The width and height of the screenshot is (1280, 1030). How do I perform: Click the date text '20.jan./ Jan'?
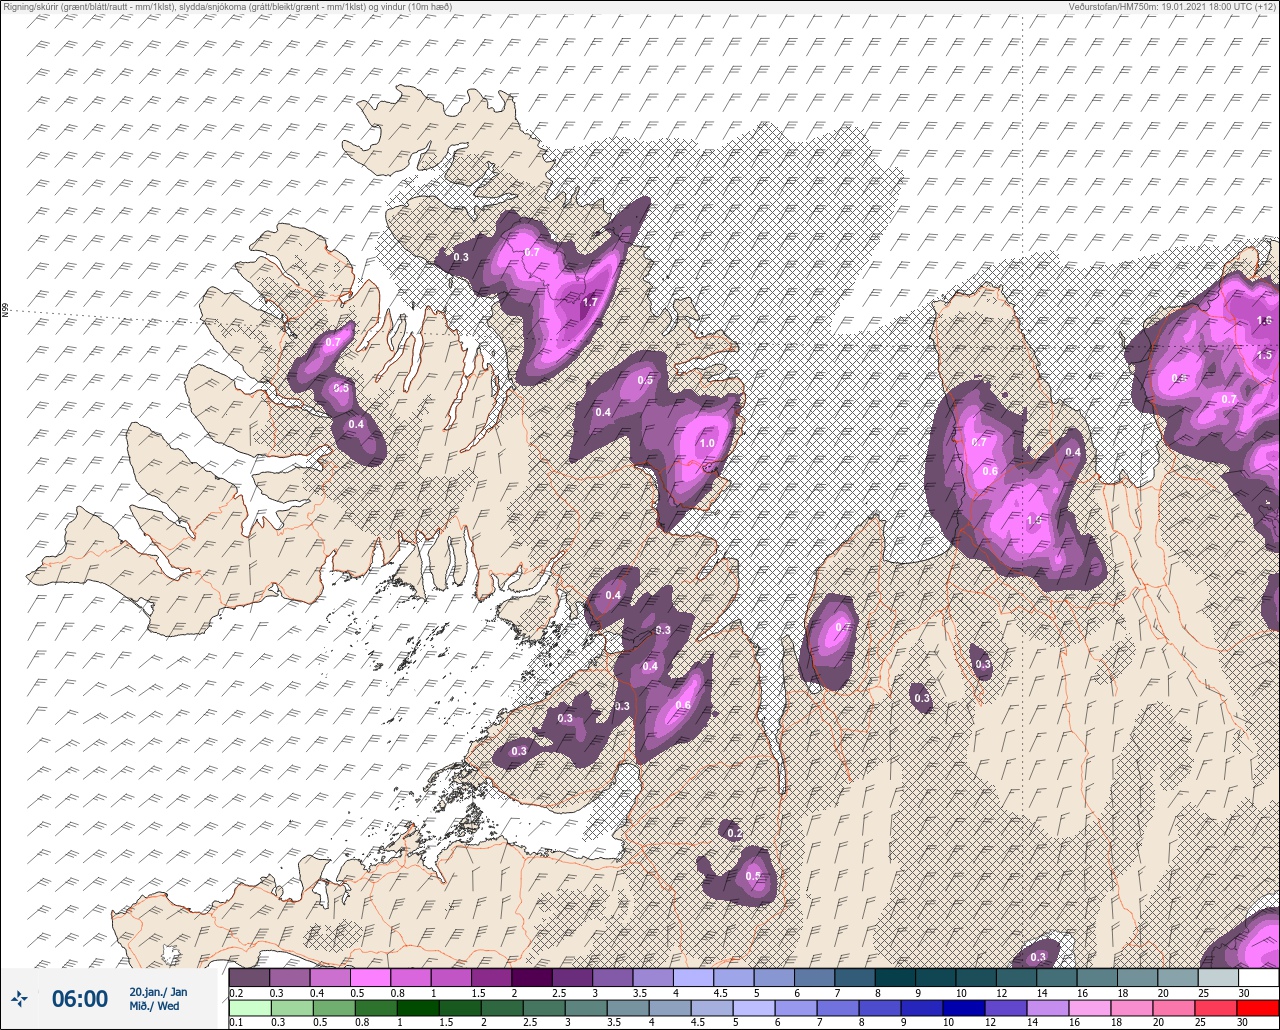coord(158,991)
